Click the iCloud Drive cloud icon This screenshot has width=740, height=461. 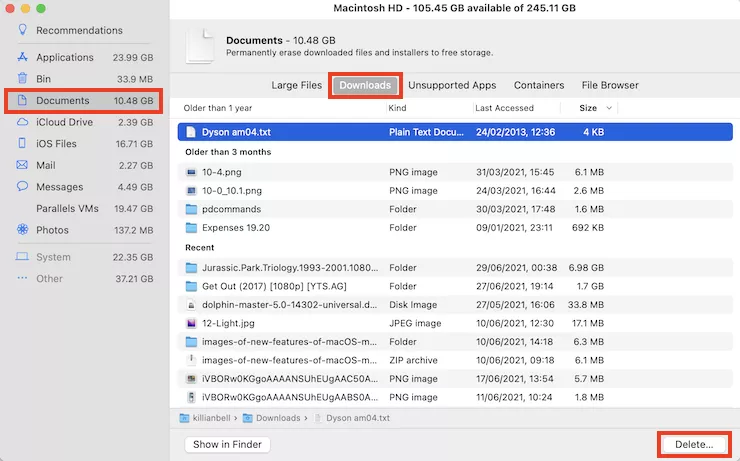(x=22, y=122)
